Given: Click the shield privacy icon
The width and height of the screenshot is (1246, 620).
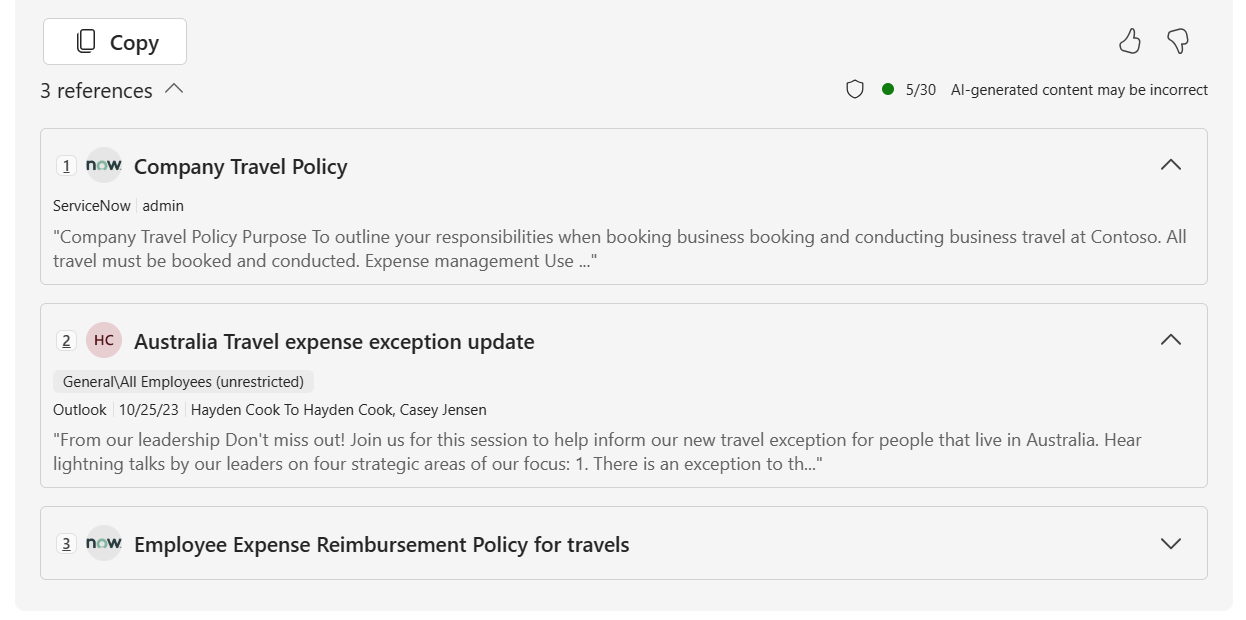Looking at the screenshot, I should (855, 89).
